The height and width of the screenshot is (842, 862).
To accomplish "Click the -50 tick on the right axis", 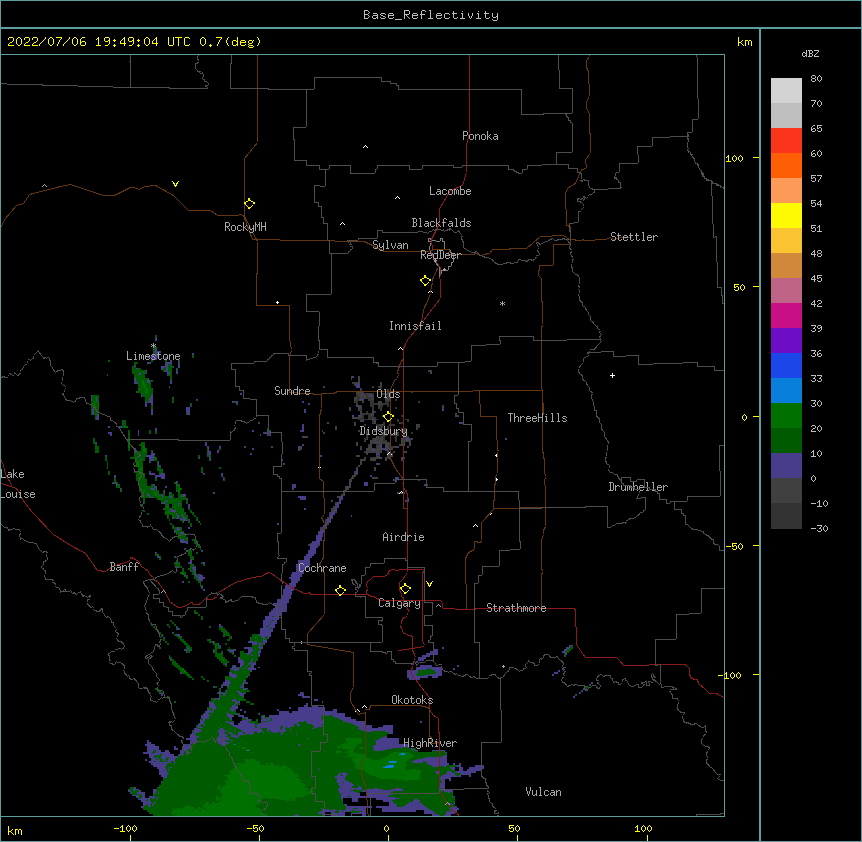I will pos(734,546).
